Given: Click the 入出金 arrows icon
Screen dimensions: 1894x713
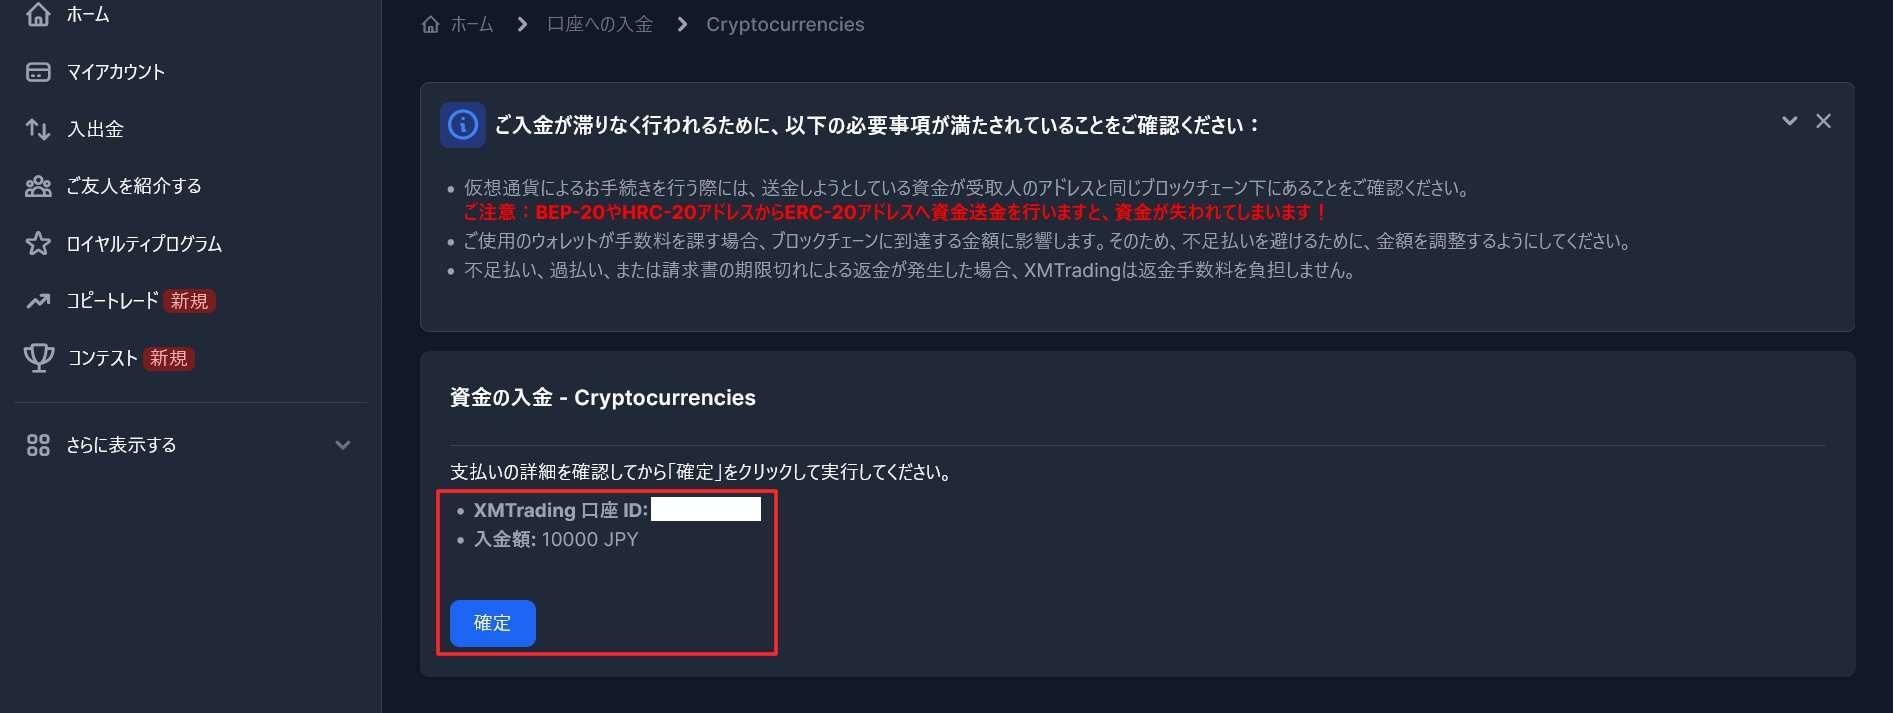Looking at the screenshot, I should click(x=38, y=129).
